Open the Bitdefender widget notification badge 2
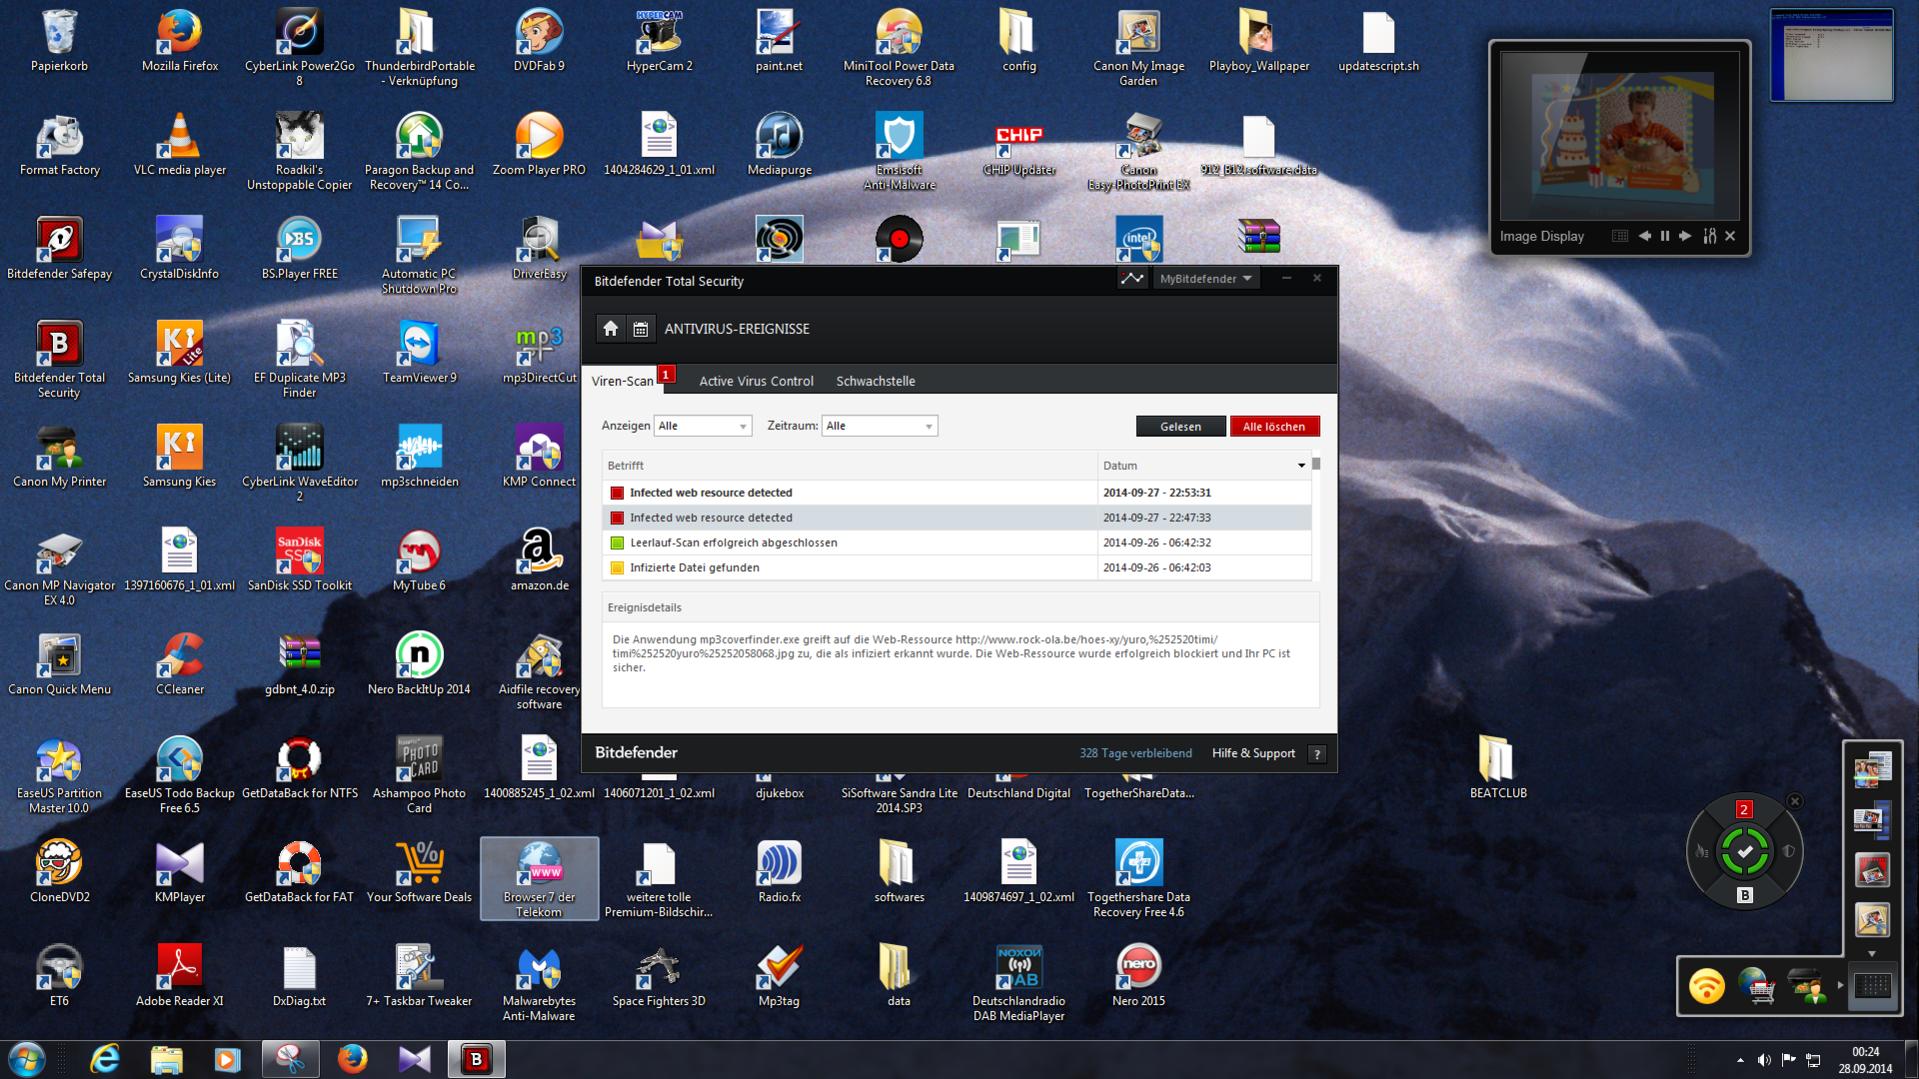 pyautogui.click(x=1744, y=809)
